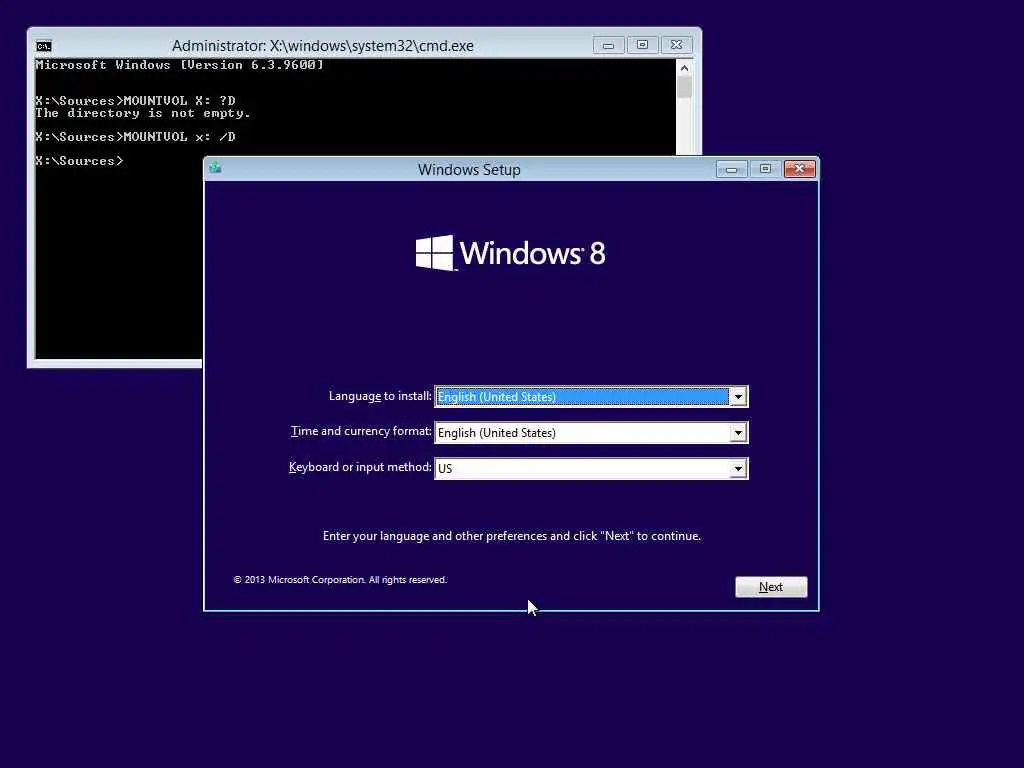
Task: Open the Language to install dropdown arrow
Action: (738, 396)
